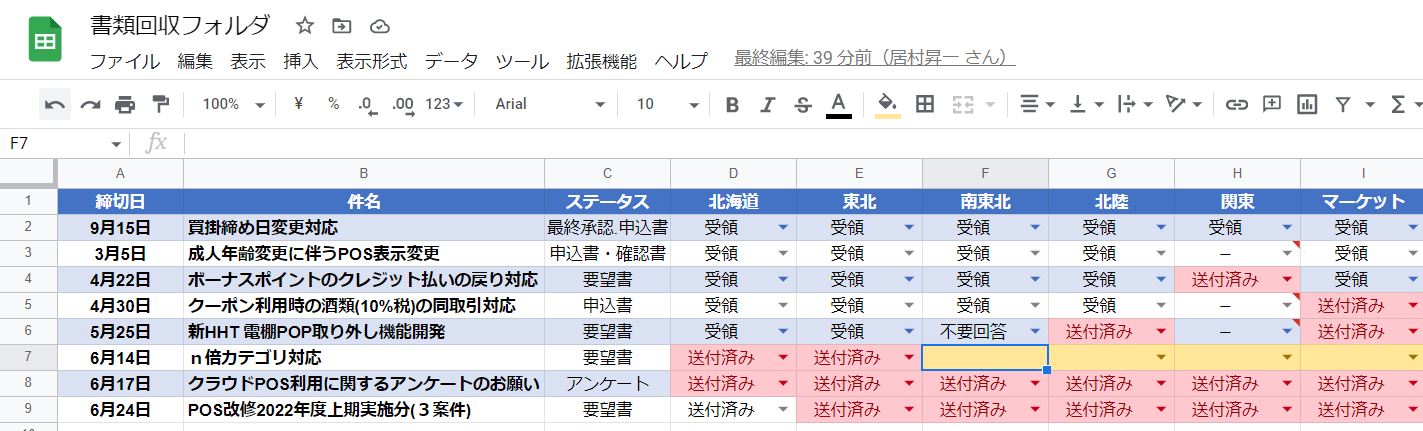Open 北海道 dropdown in row 9

click(782, 410)
